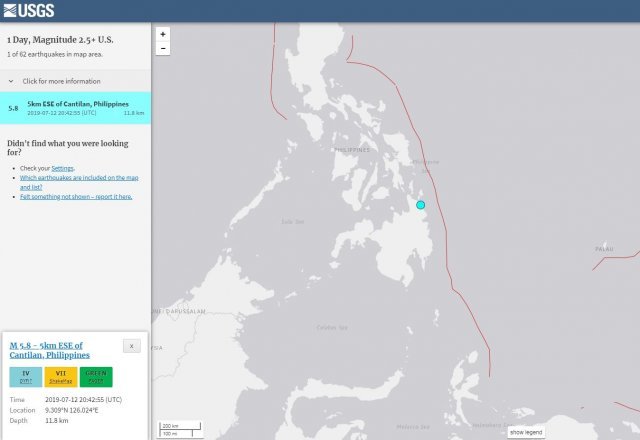Open the Settings link
The height and width of the screenshot is (440, 640).
coord(63,168)
